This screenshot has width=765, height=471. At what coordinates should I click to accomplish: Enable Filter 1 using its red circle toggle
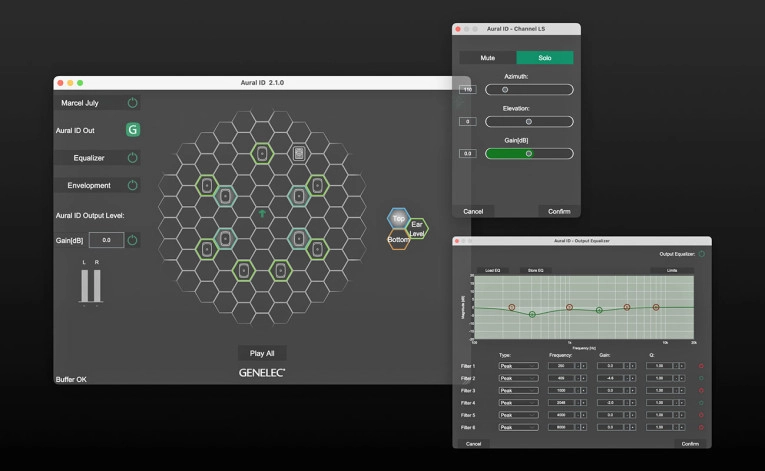[701, 366]
